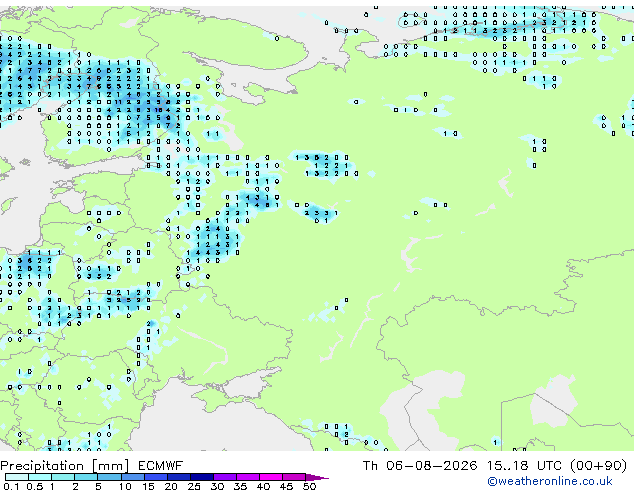Click the legend overflow arrow past 50
The image size is (634, 490).
coord(317,477)
